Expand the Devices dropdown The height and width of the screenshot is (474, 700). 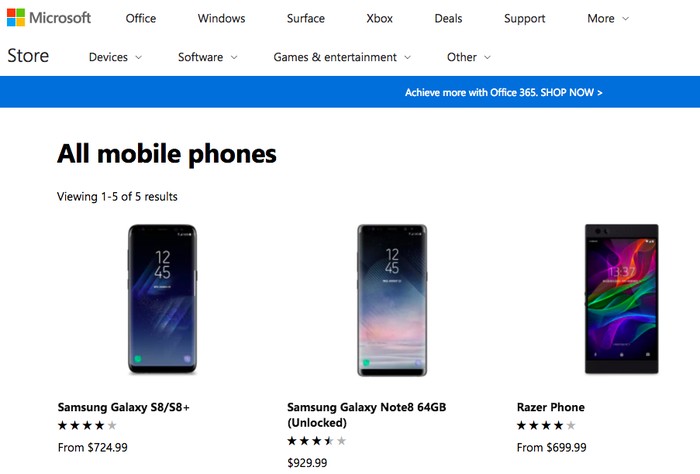pos(115,57)
